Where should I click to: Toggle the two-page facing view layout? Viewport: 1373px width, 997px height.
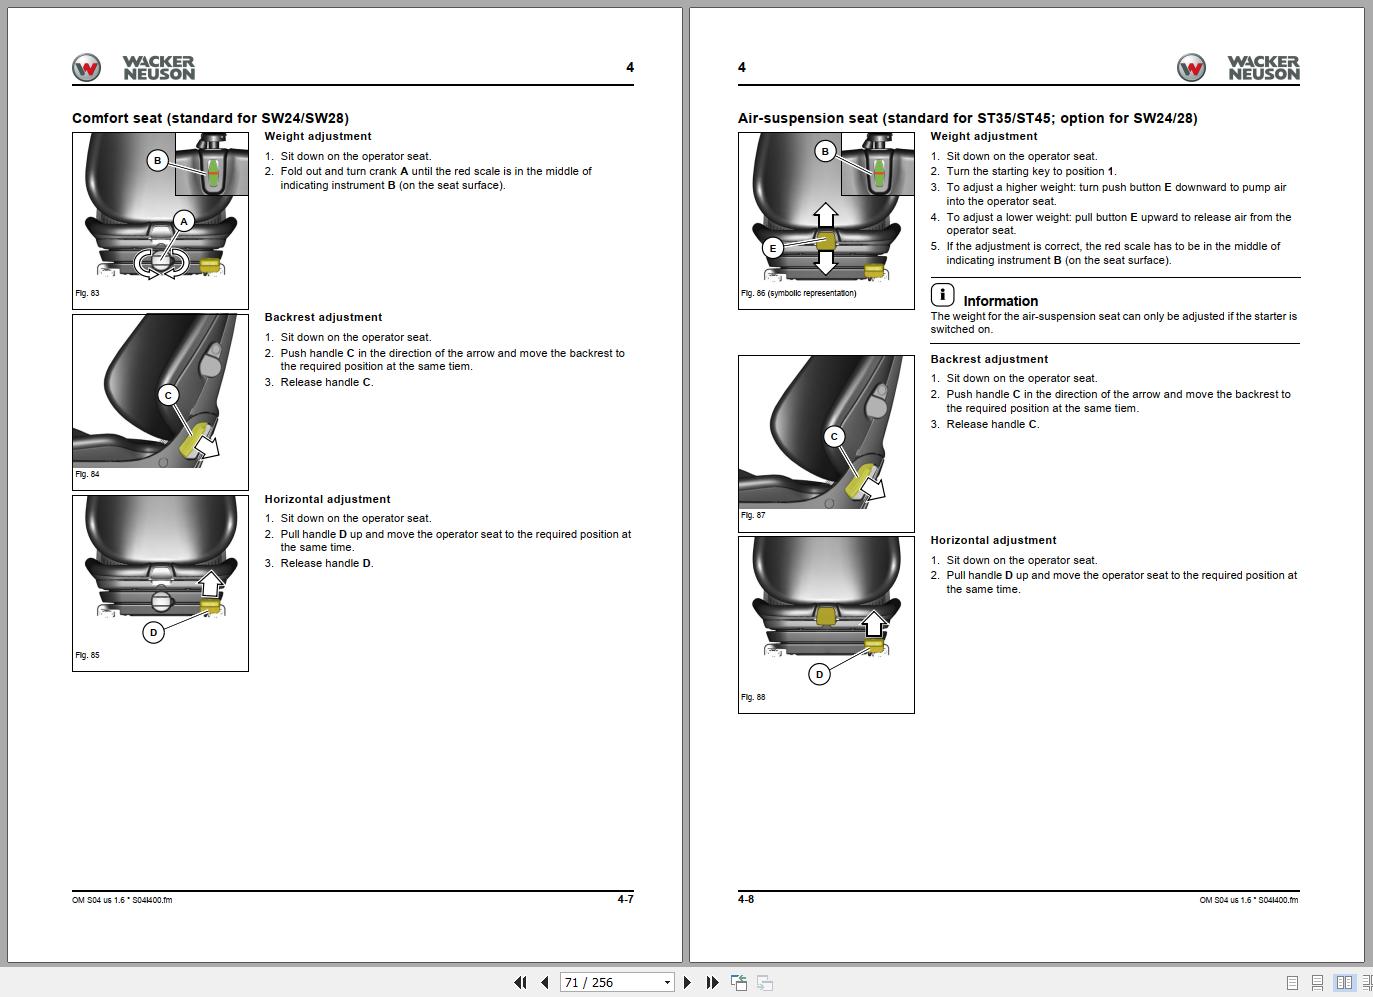[x=1344, y=983]
